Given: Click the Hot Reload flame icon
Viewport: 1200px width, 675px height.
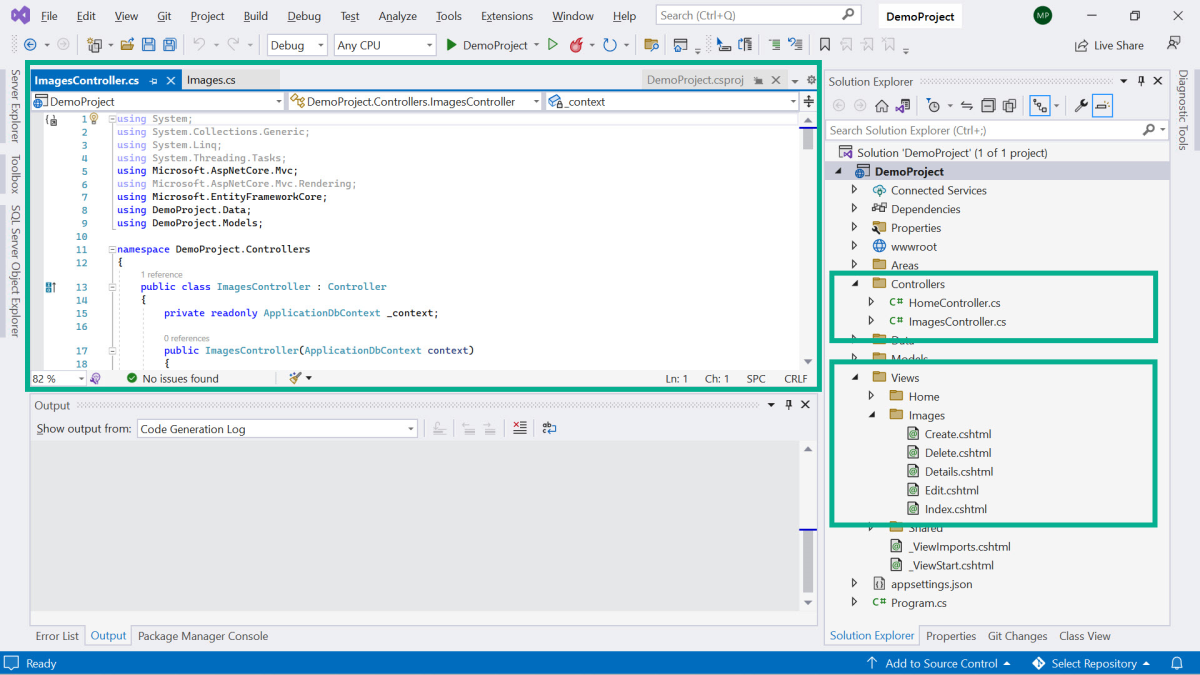Looking at the screenshot, I should tap(576, 45).
